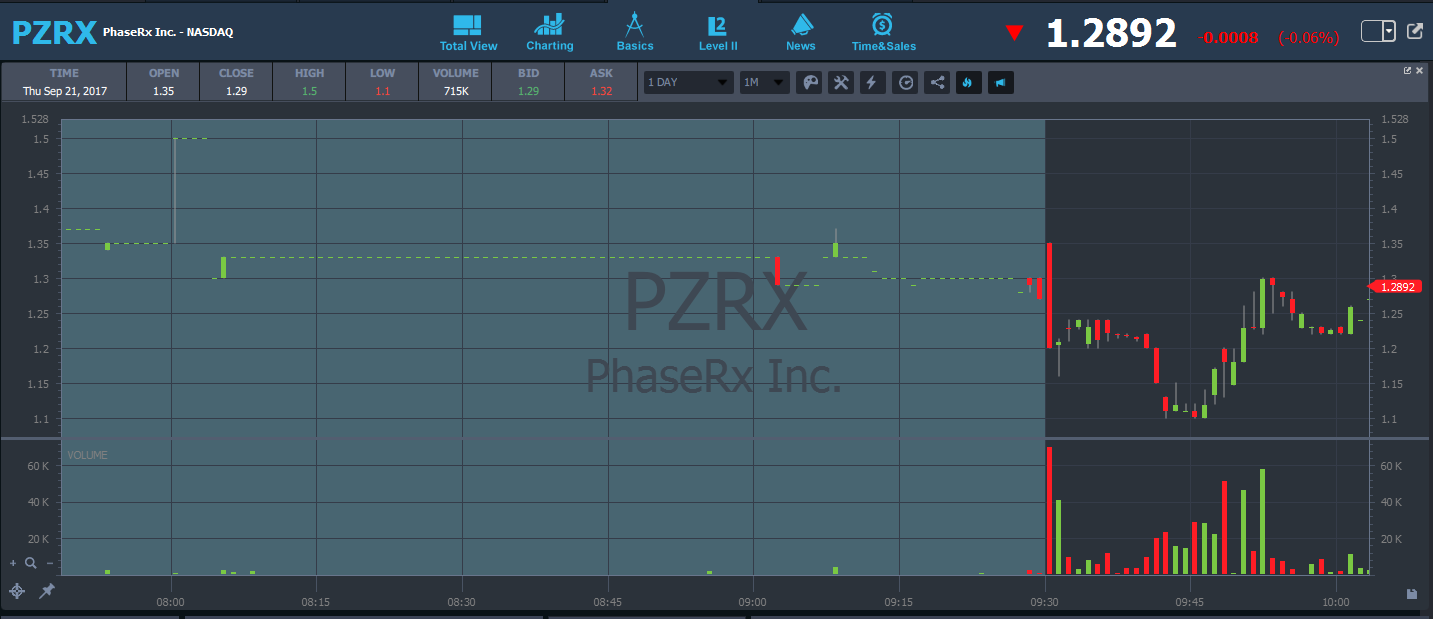Close the chart panel
Screen dimensions: 1433x619
pos(1420,70)
